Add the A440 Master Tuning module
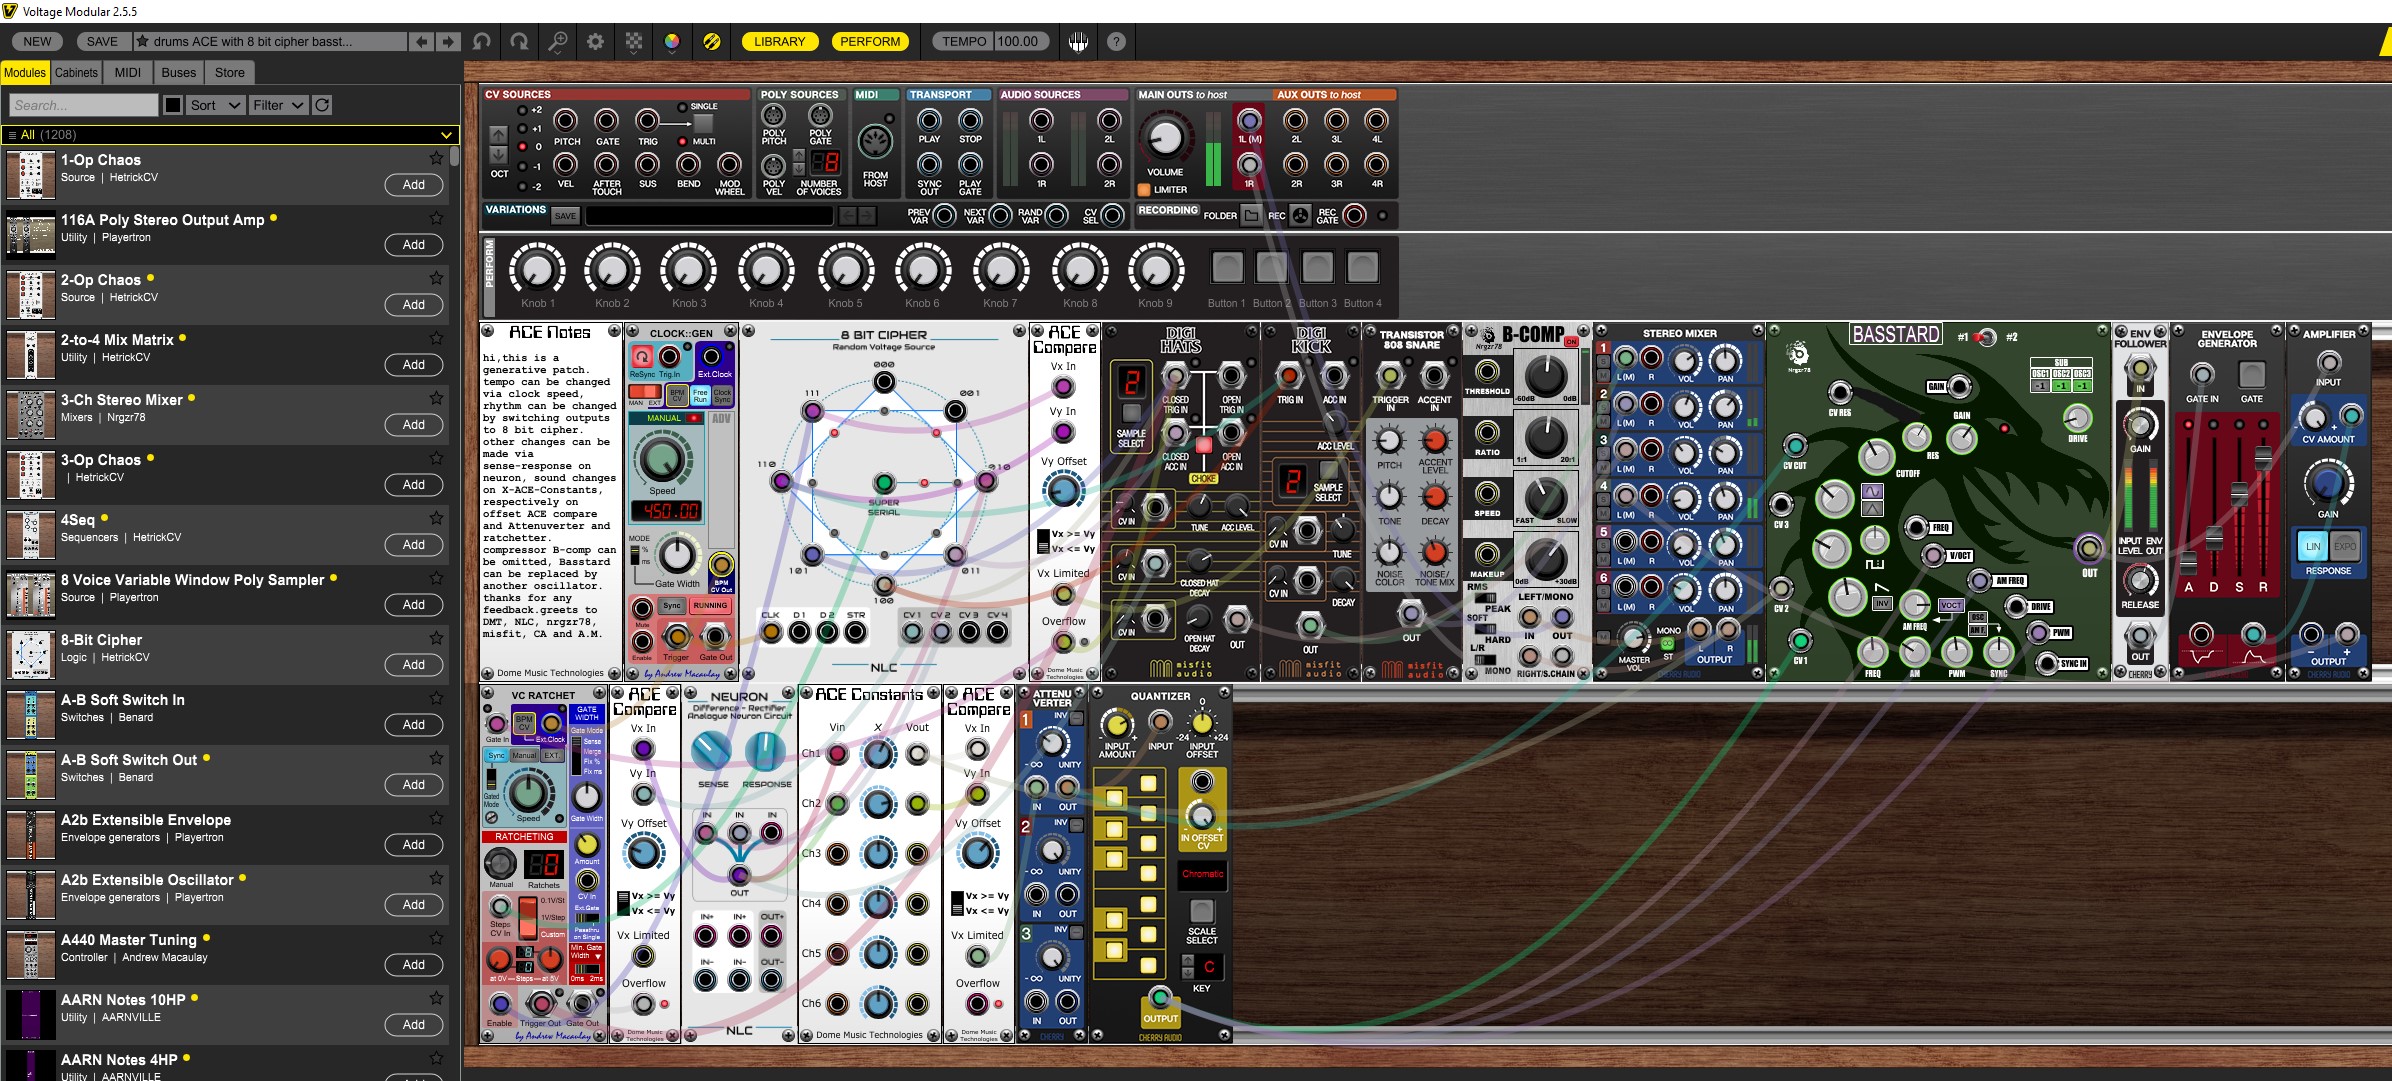 (x=414, y=965)
